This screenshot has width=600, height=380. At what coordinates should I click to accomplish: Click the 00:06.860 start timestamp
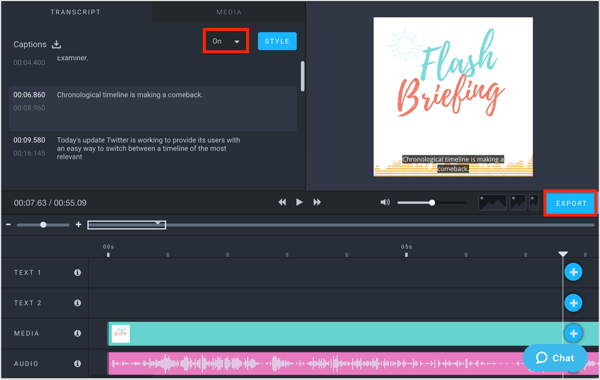coord(29,95)
